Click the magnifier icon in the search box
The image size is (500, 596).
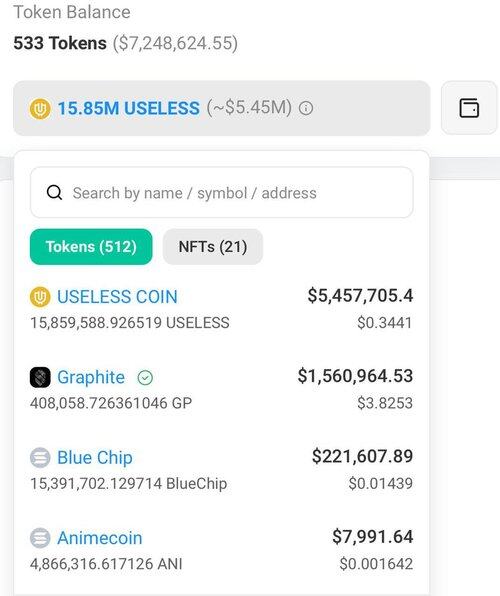click(54, 193)
